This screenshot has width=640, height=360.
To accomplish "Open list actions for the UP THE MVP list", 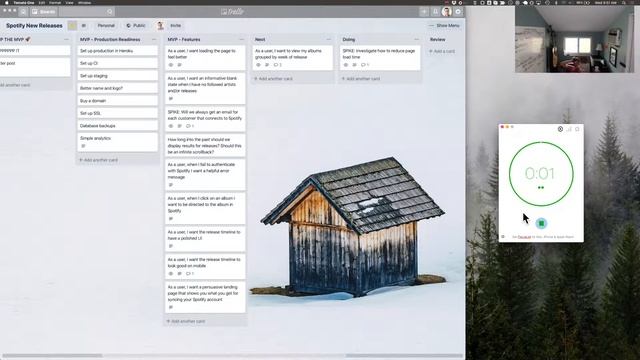I will pyautogui.click(x=67, y=40).
